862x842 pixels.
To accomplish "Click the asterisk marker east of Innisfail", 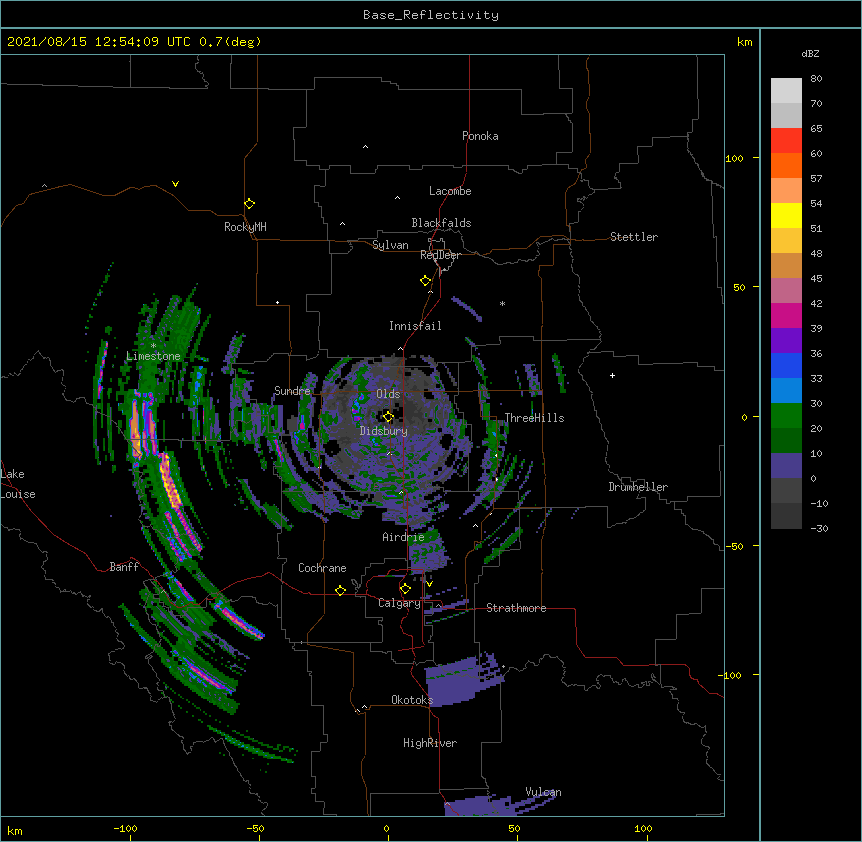I will (x=502, y=303).
